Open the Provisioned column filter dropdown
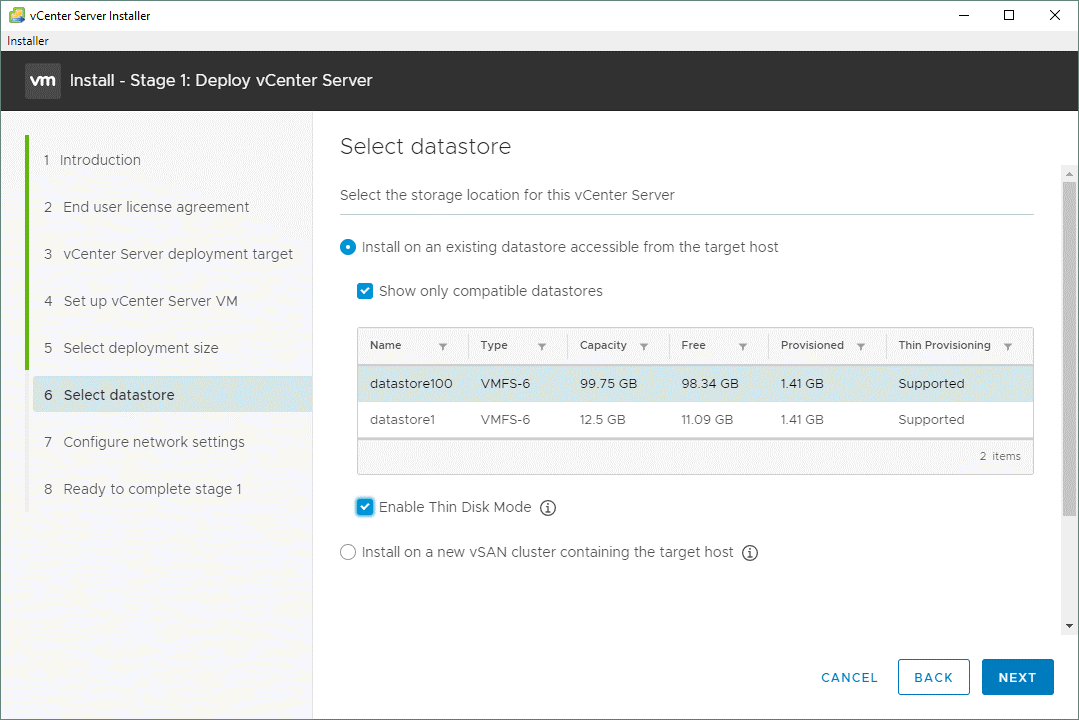Image resolution: width=1079 pixels, height=720 pixels. coord(862,345)
